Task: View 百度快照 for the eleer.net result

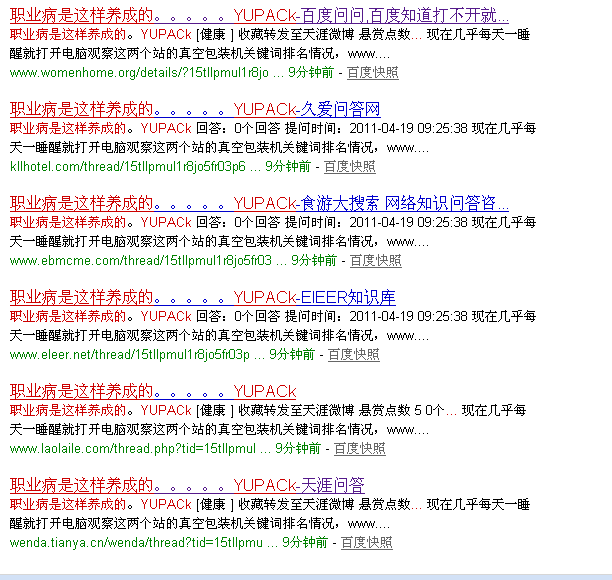Action: click(354, 355)
